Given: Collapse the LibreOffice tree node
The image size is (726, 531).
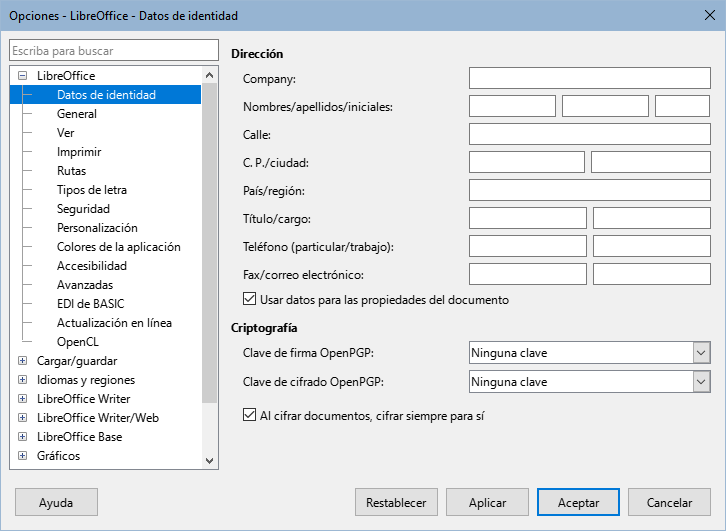Looking at the screenshot, I should pos(22,75).
